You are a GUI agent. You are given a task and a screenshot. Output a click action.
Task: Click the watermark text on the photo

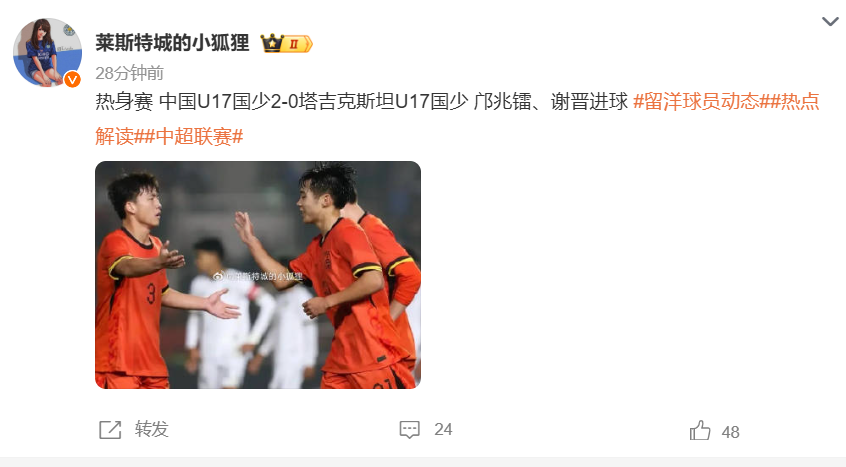(x=263, y=276)
